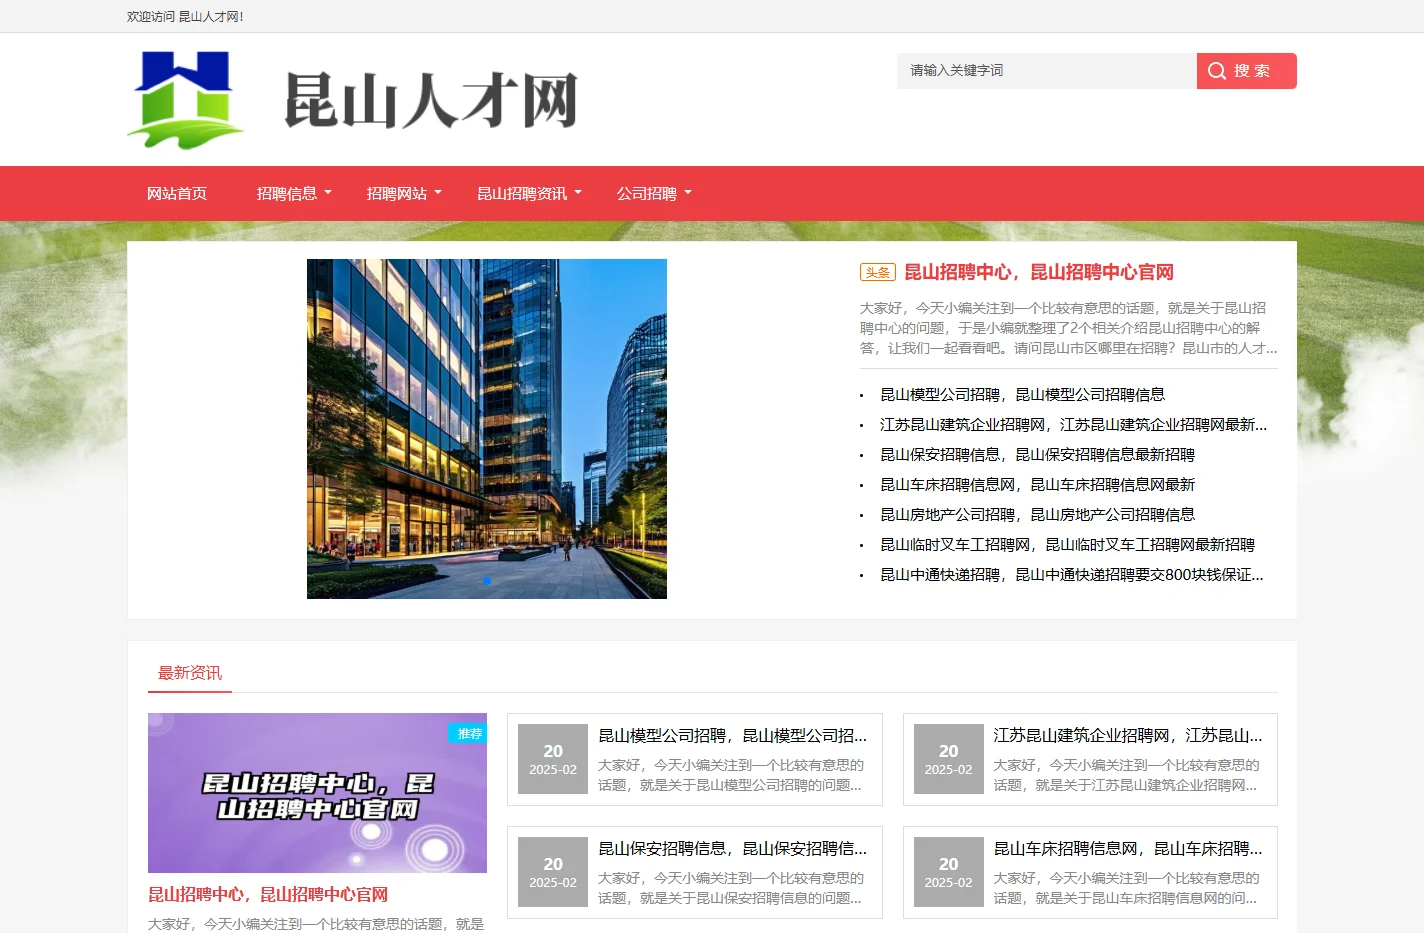Open news card 昆山模型公司招聘

tap(694, 760)
